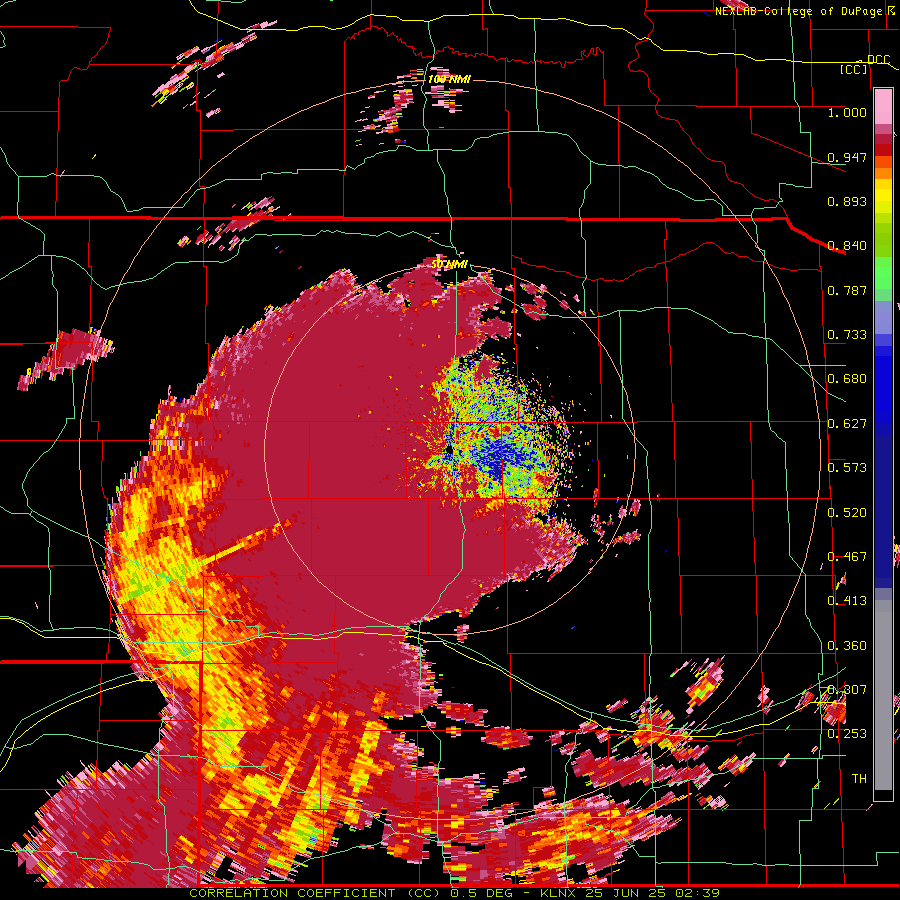This screenshot has width=900, height=900.
Task: Click the Correlation Coefficient caption at the bottom
Action: 455,893
